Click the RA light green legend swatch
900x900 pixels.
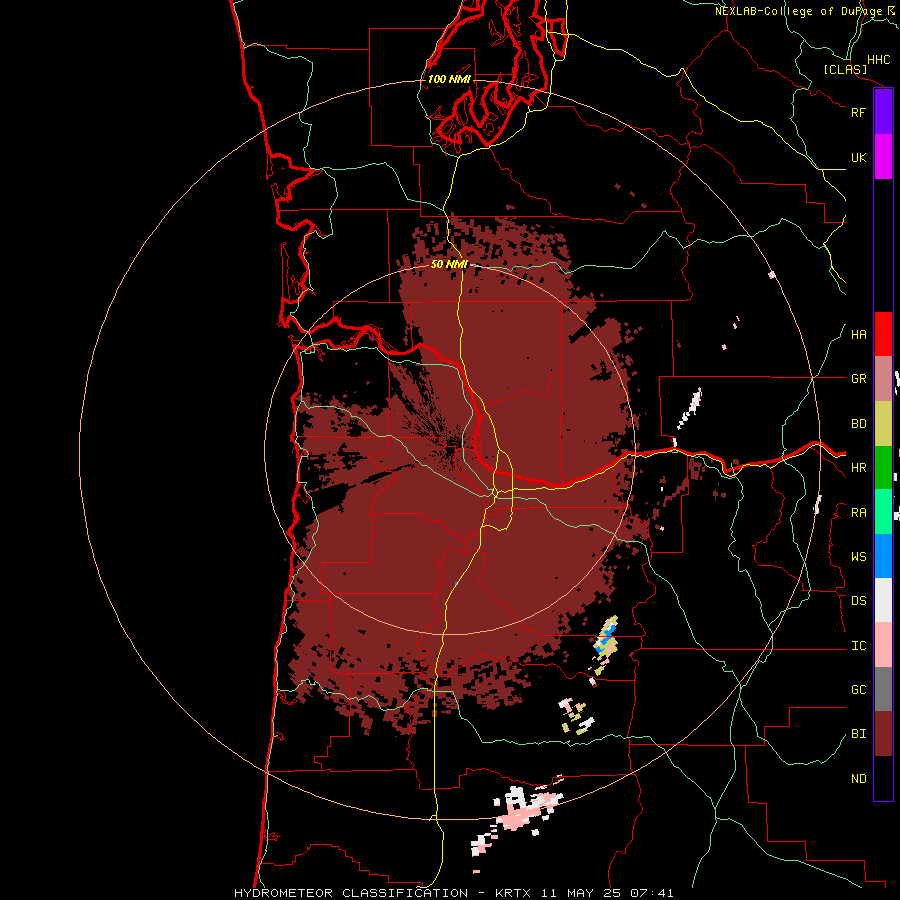coord(883,512)
